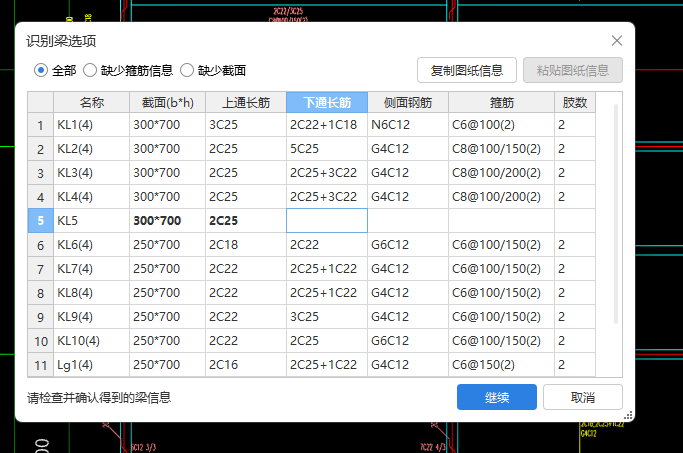Click the 粘贴图纸信息 button
The width and height of the screenshot is (683, 453).
click(572, 70)
